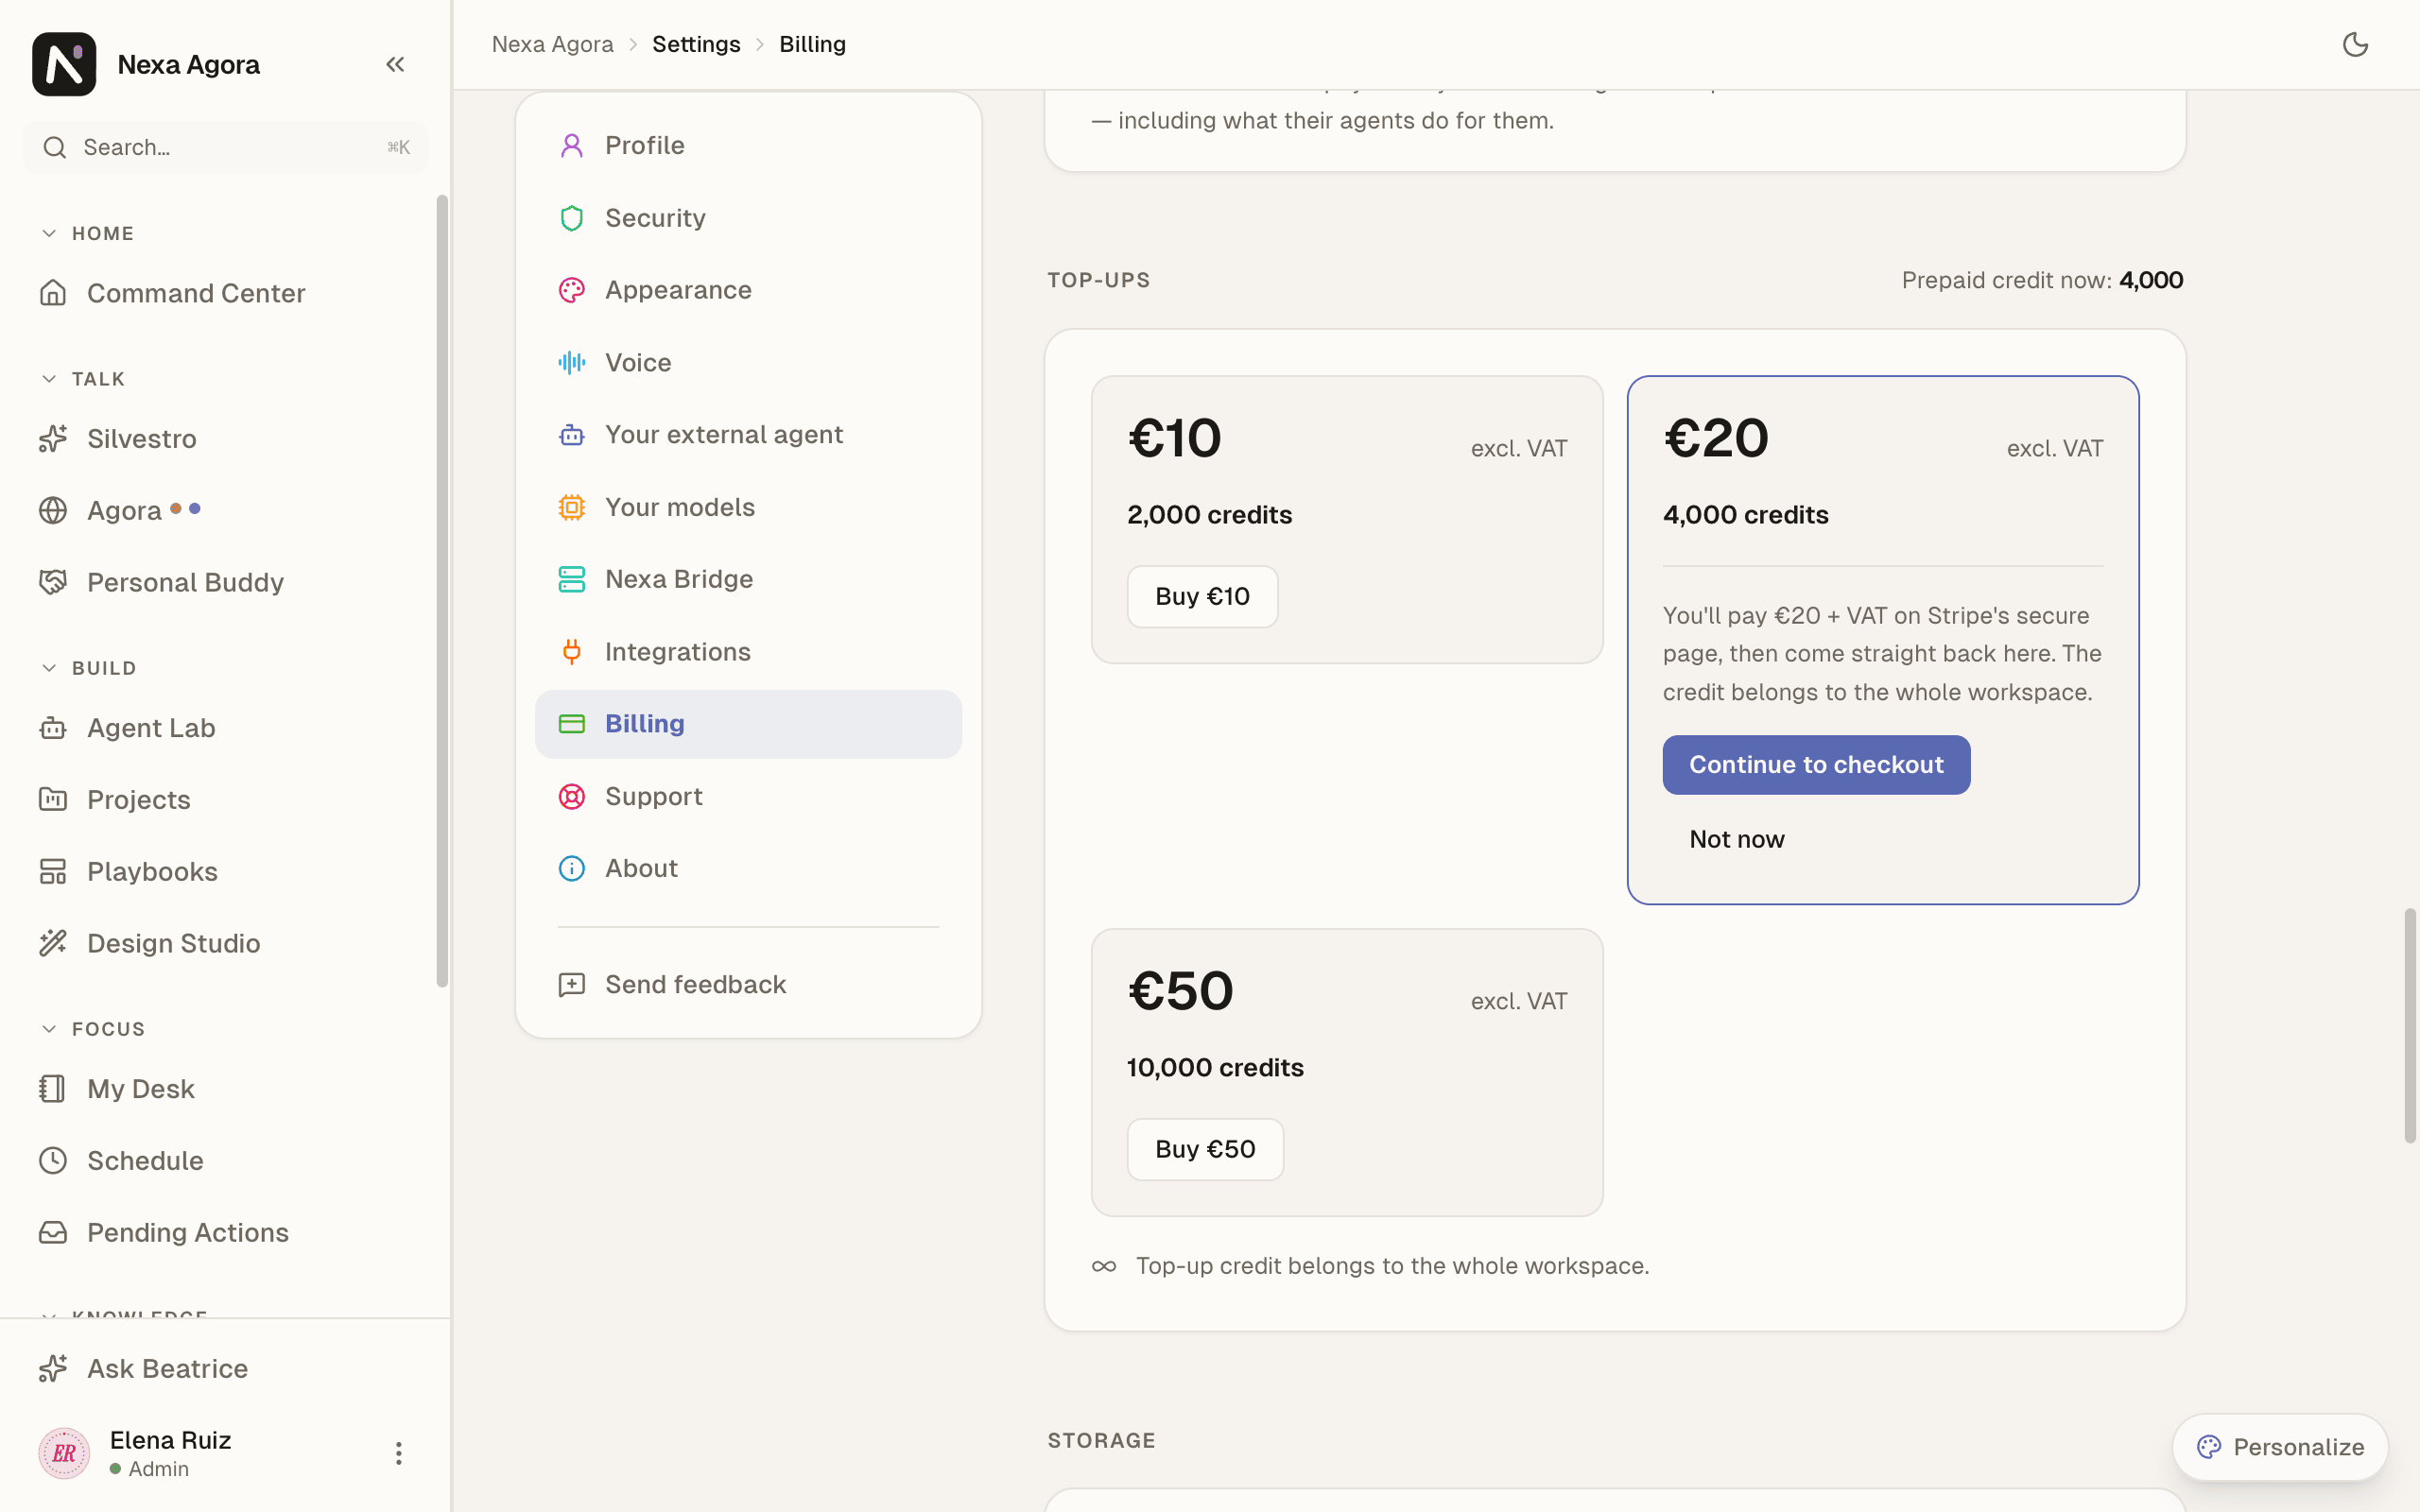Toggle dark mode moon icon
2420x1512 pixels.
pyautogui.click(x=2355, y=44)
